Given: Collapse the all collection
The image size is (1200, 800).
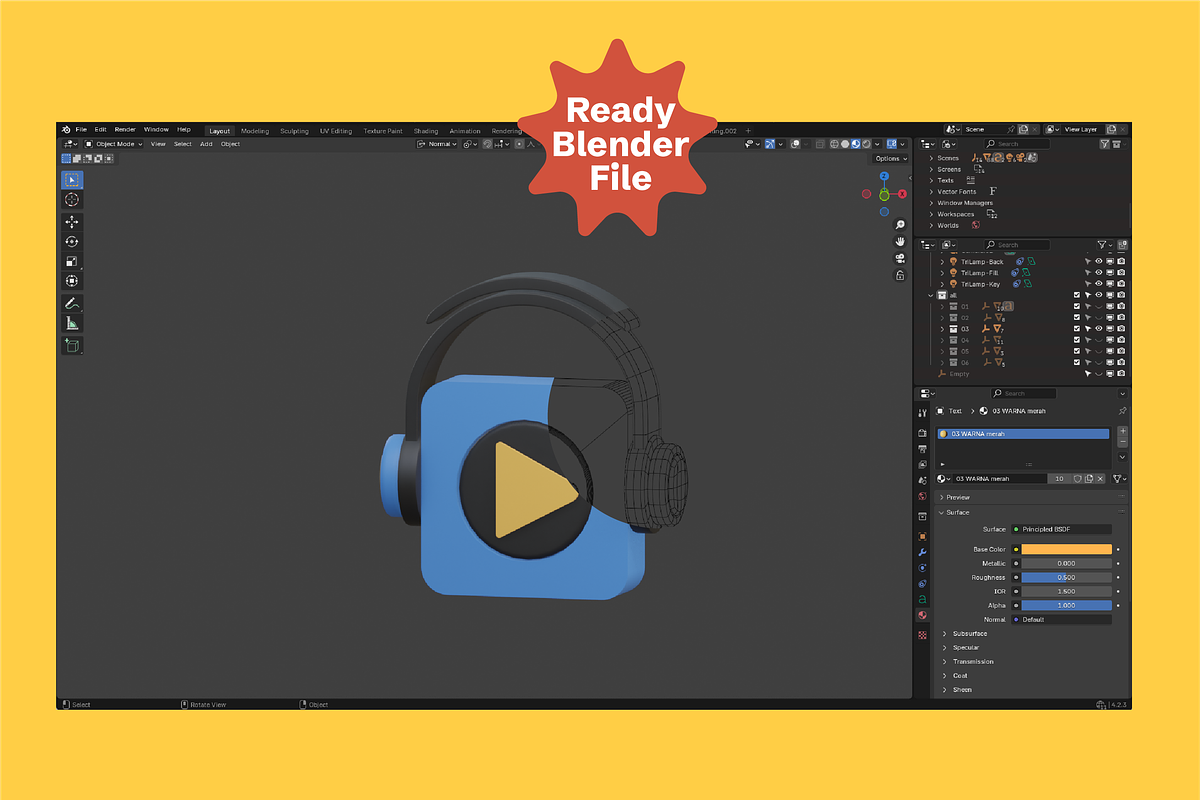Looking at the screenshot, I should [931, 295].
